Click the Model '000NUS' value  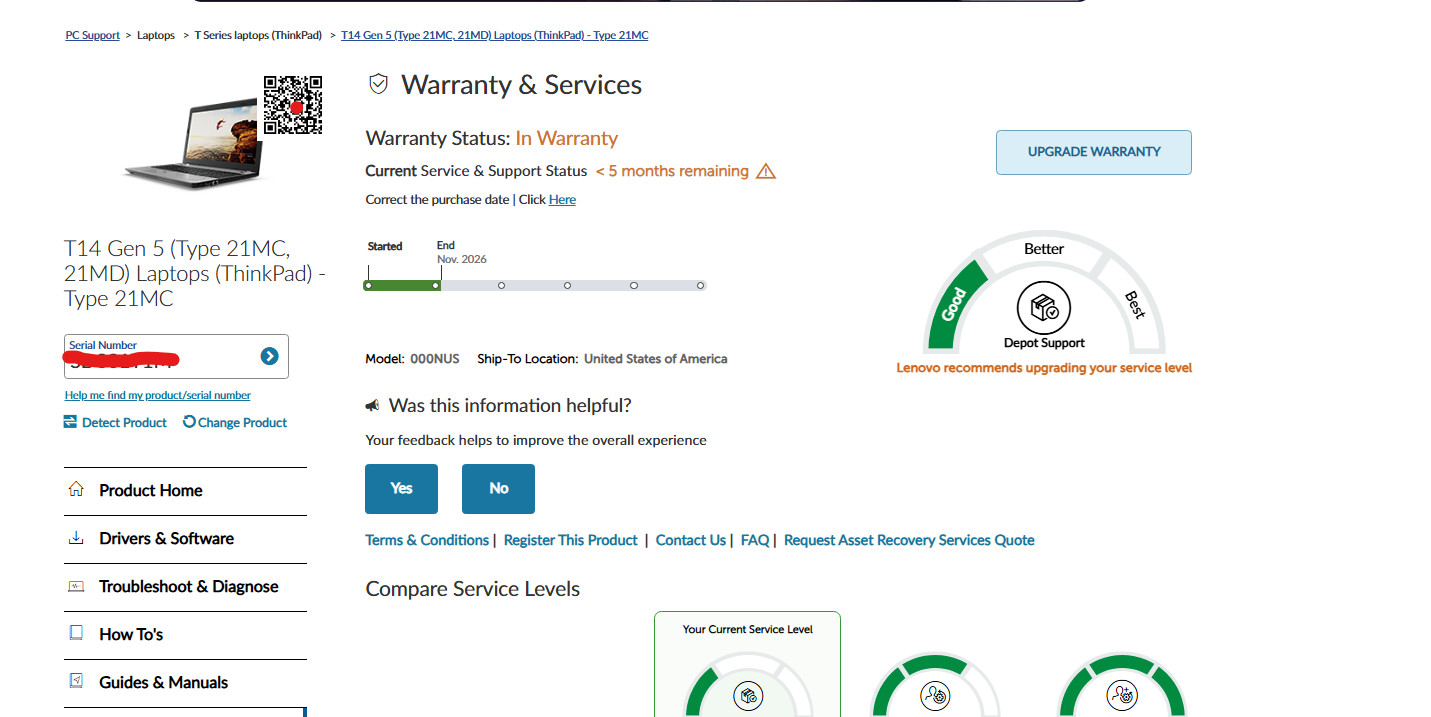pyautogui.click(x=435, y=359)
